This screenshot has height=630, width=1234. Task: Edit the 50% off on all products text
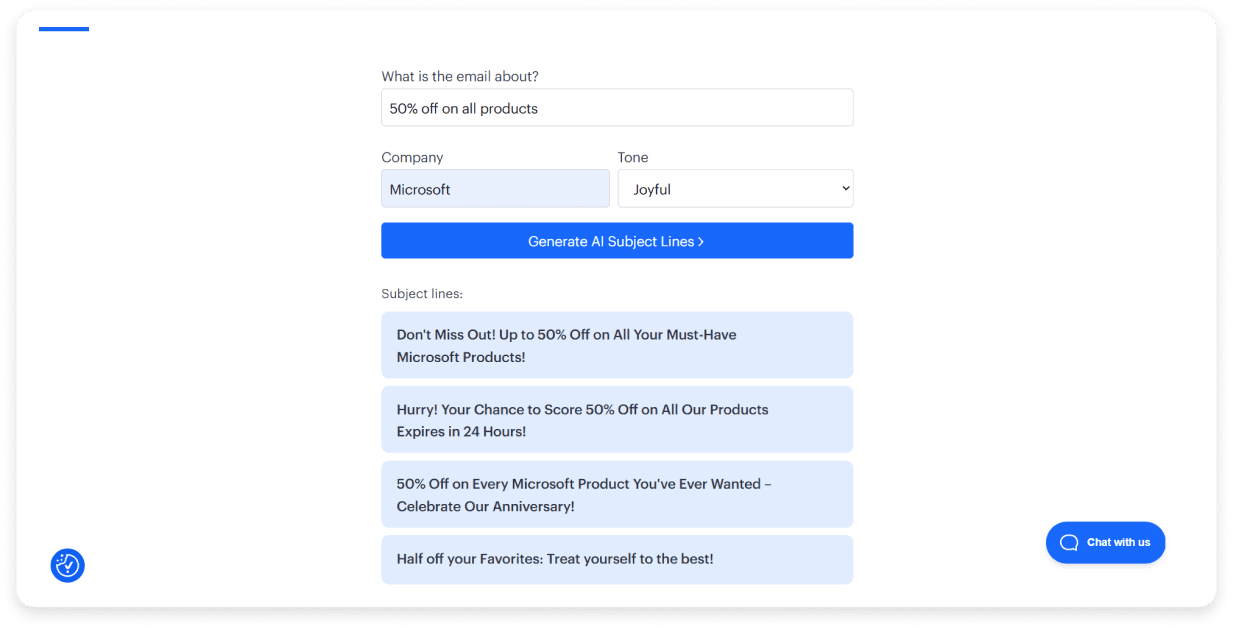pyautogui.click(x=617, y=107)
